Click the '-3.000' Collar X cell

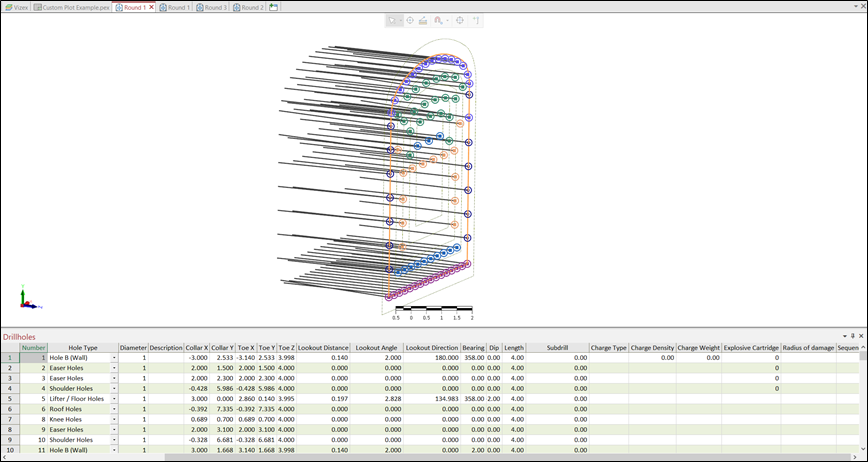[197, 358]
